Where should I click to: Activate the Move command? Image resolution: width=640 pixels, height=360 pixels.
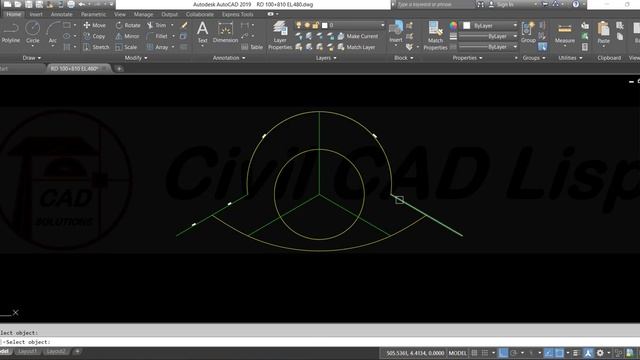(x=95, y=25)
